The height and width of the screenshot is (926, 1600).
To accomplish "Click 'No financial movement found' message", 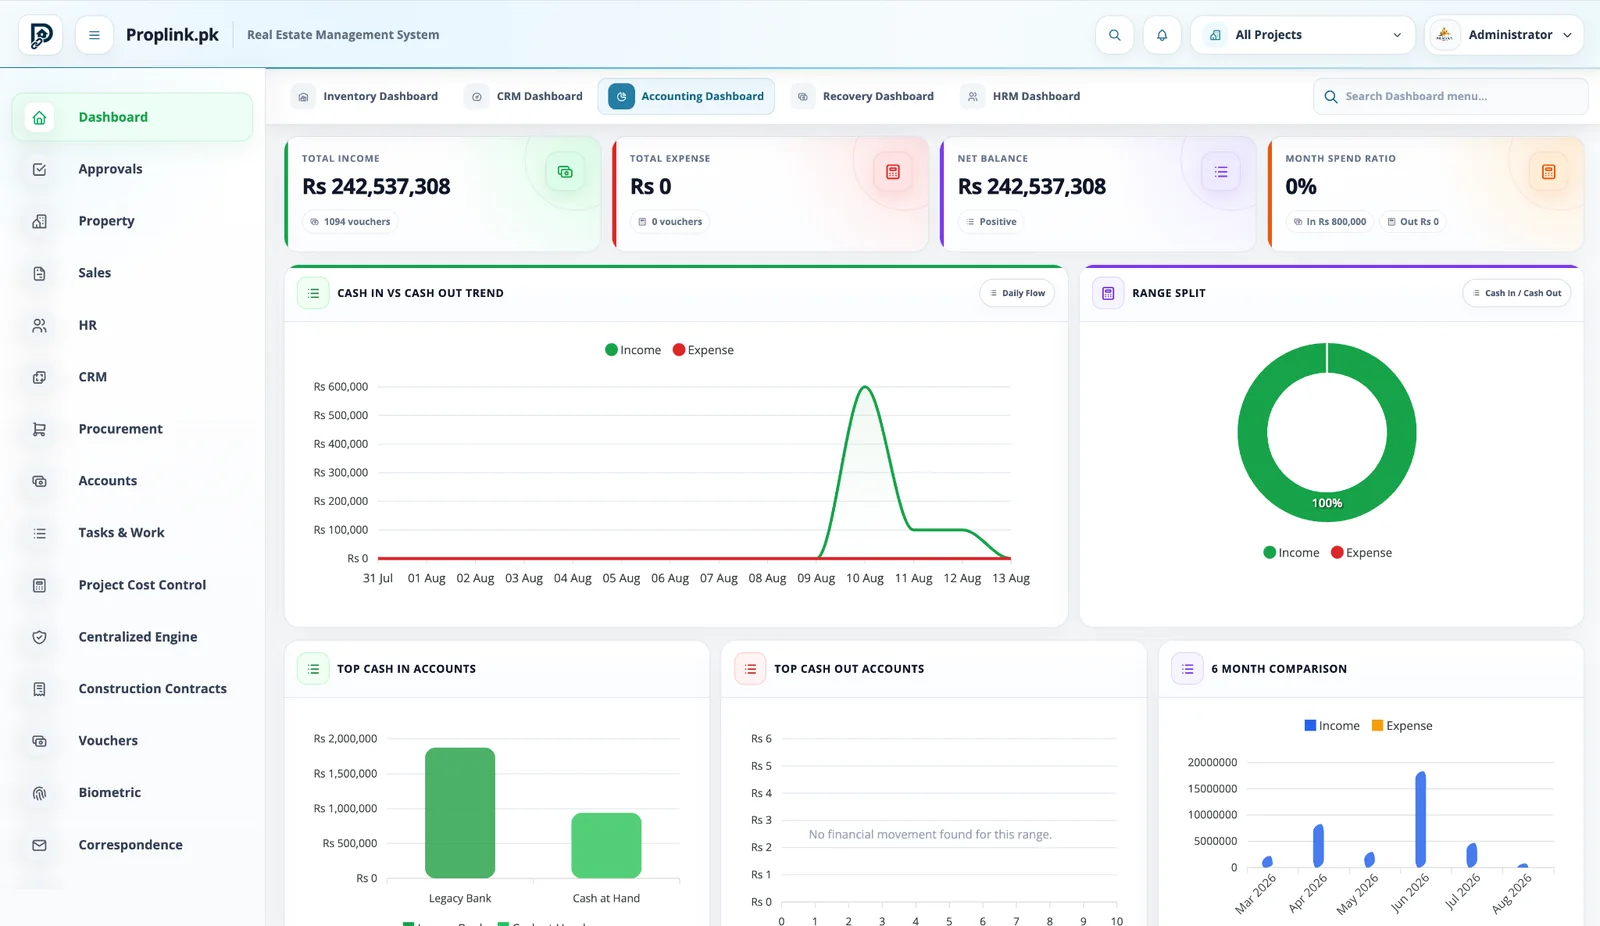I will point(930,835).
